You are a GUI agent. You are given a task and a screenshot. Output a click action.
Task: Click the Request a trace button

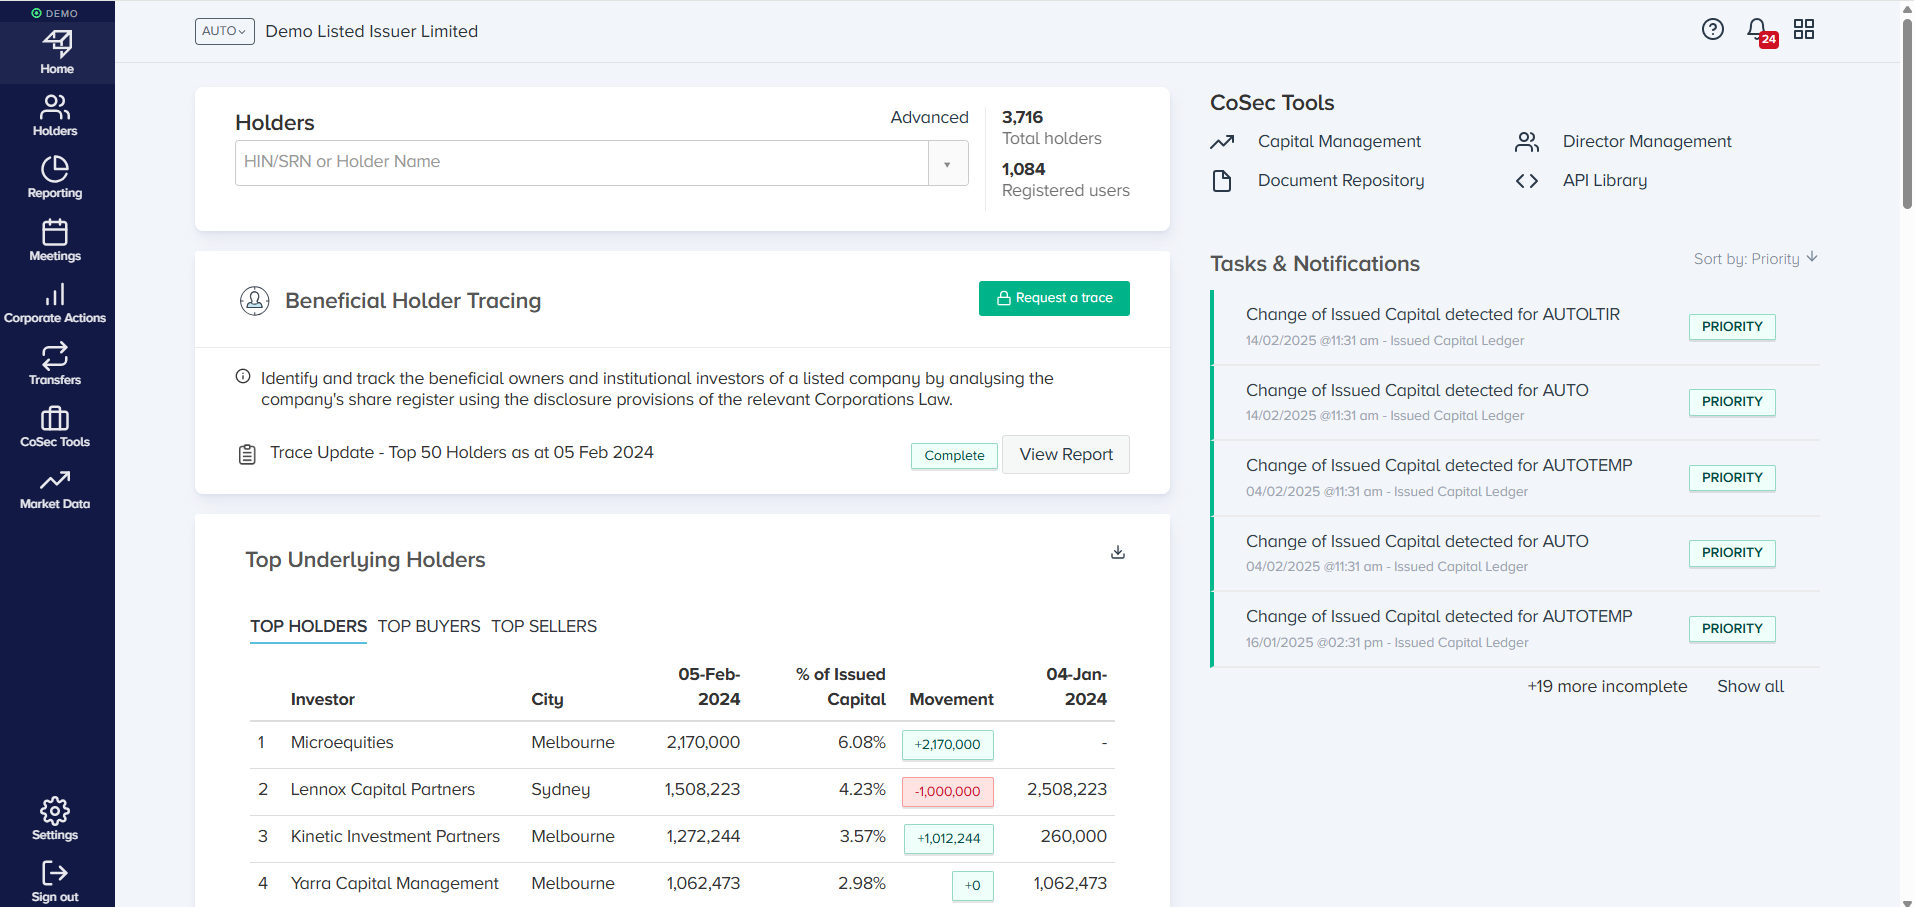[1054, 298]
